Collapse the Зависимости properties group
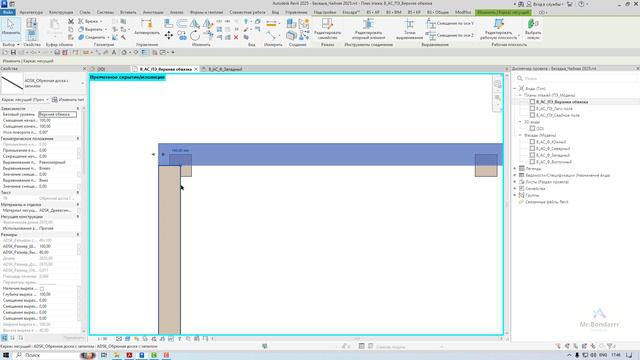The height and width of the screenshot is (360, 640). click(x=78, y=109)
